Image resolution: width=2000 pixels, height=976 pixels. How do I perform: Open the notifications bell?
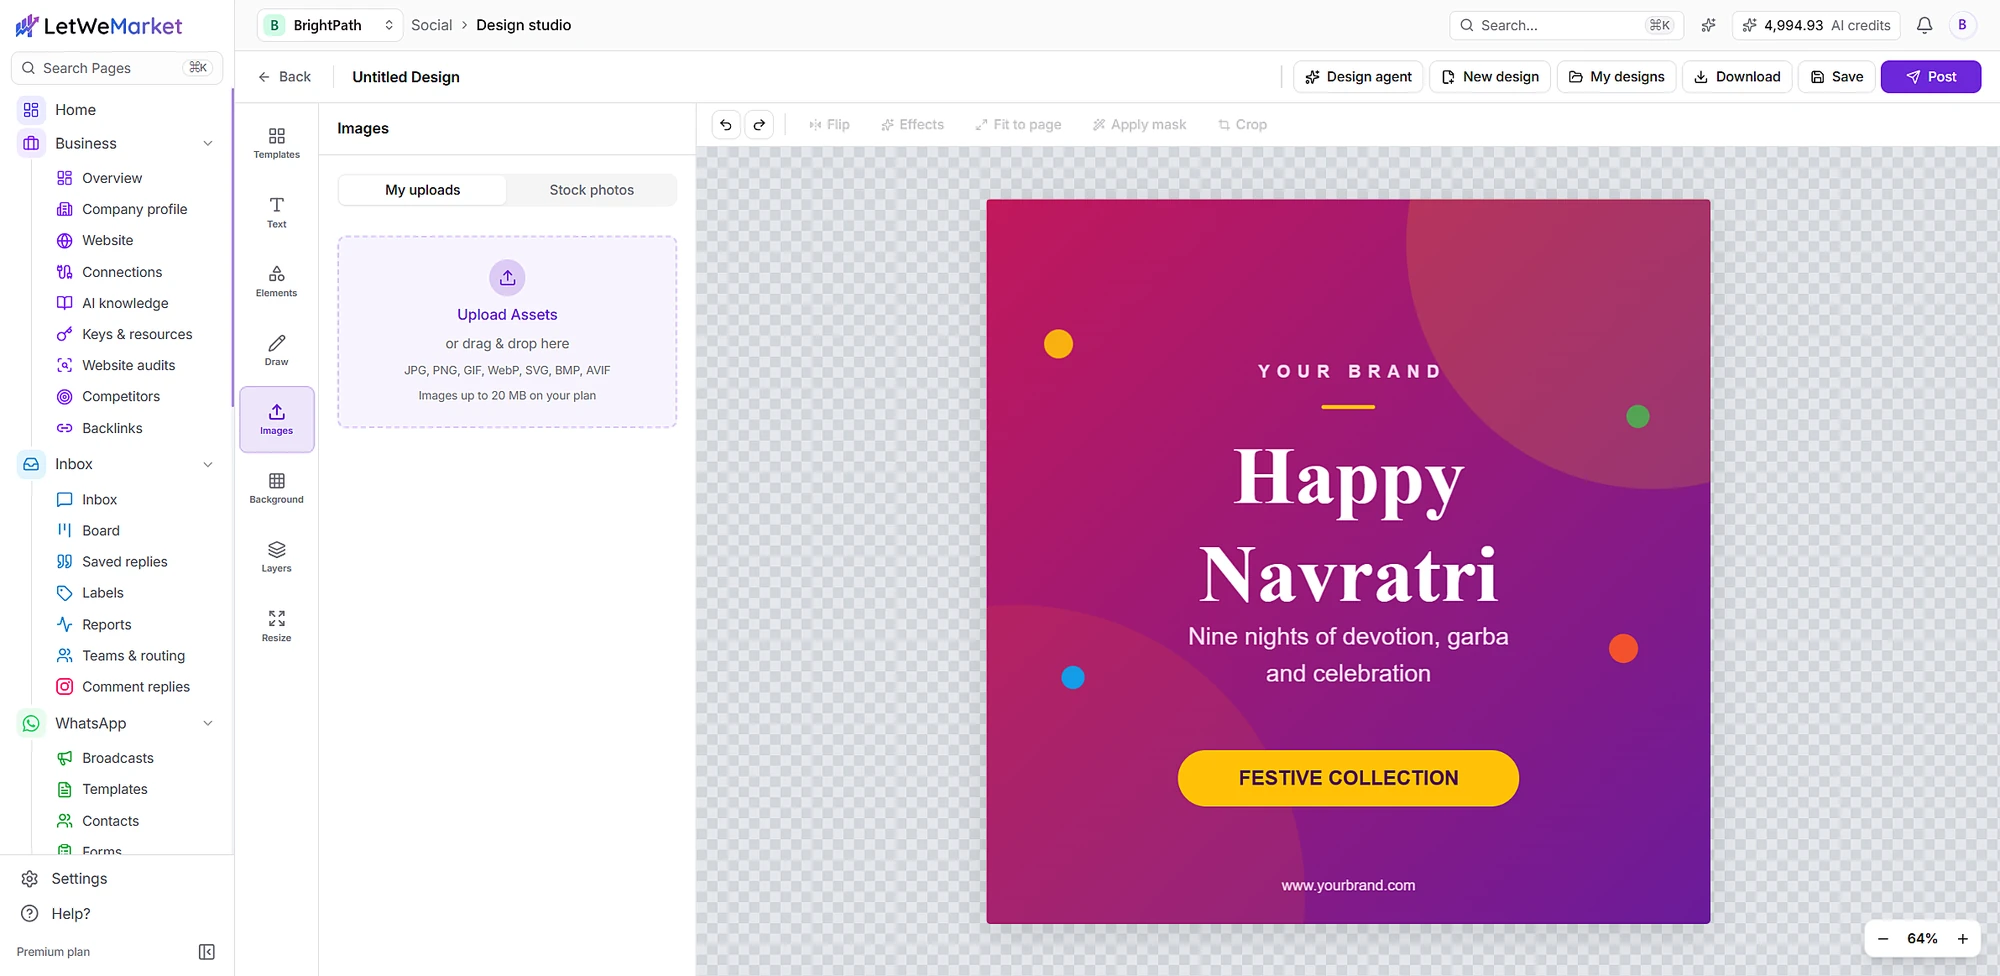click(1924, 25)
